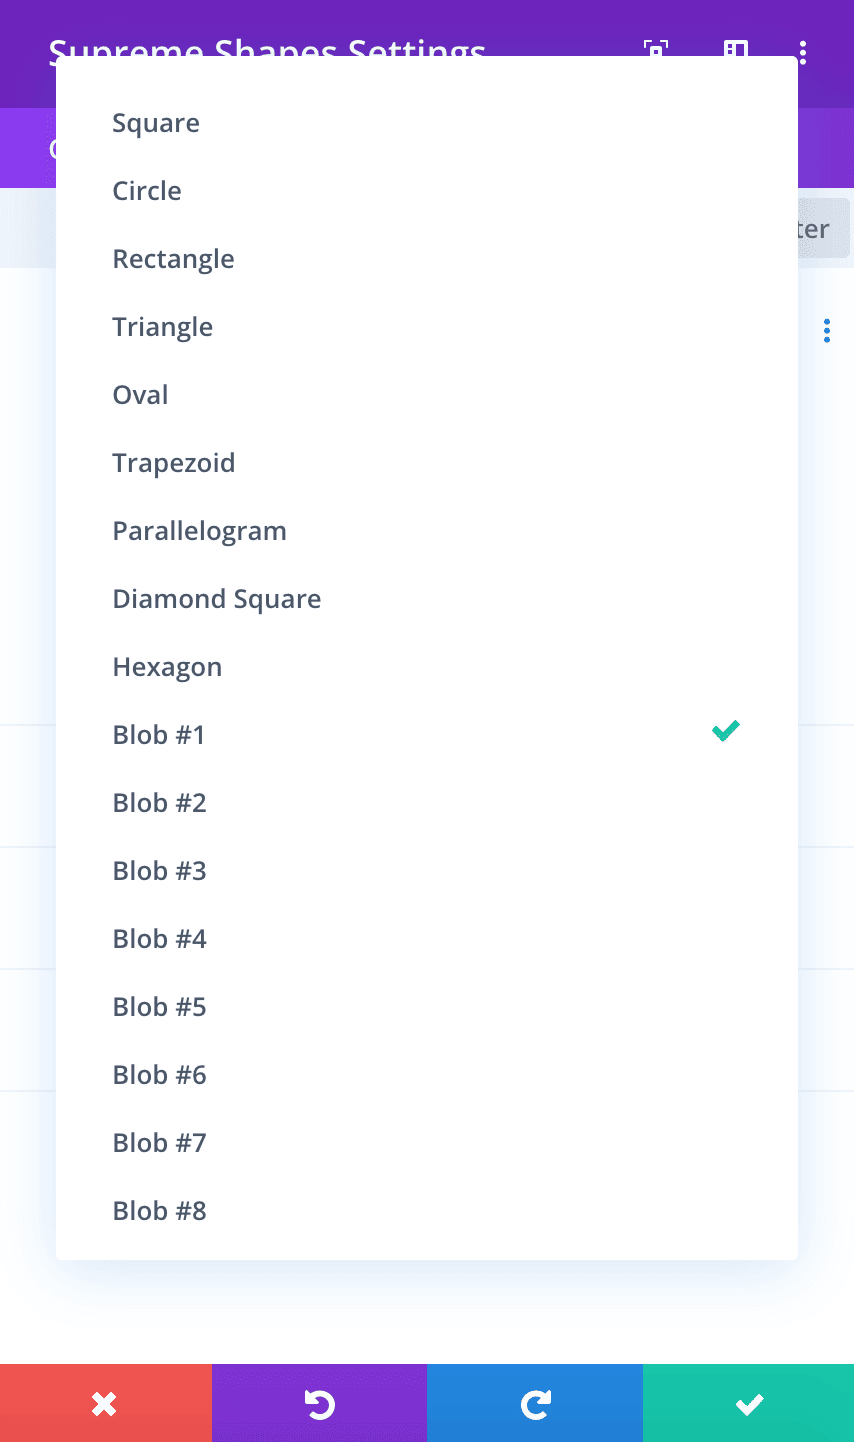
Task: Select the Blob #8 option
Action: pos(427,1211)
